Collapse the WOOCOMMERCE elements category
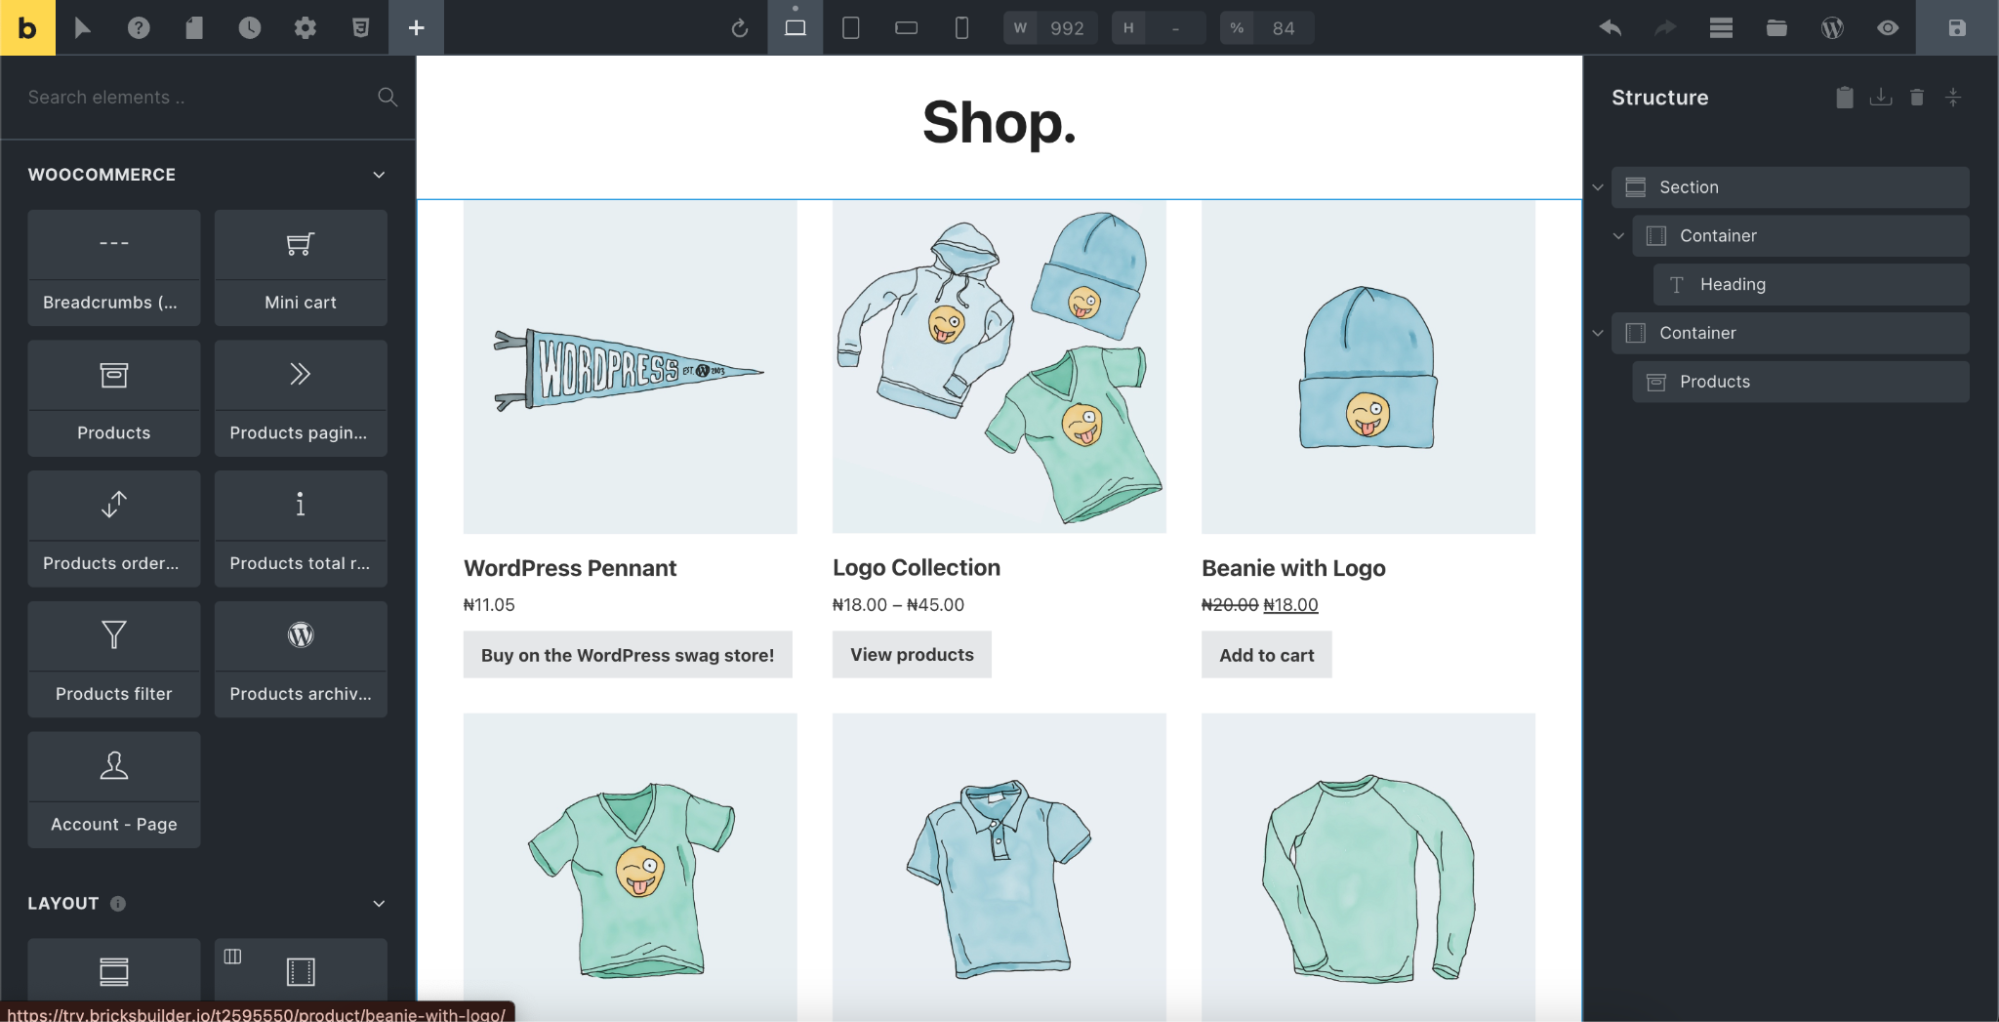The image size is (1999, 1022). tap(378, 174)
